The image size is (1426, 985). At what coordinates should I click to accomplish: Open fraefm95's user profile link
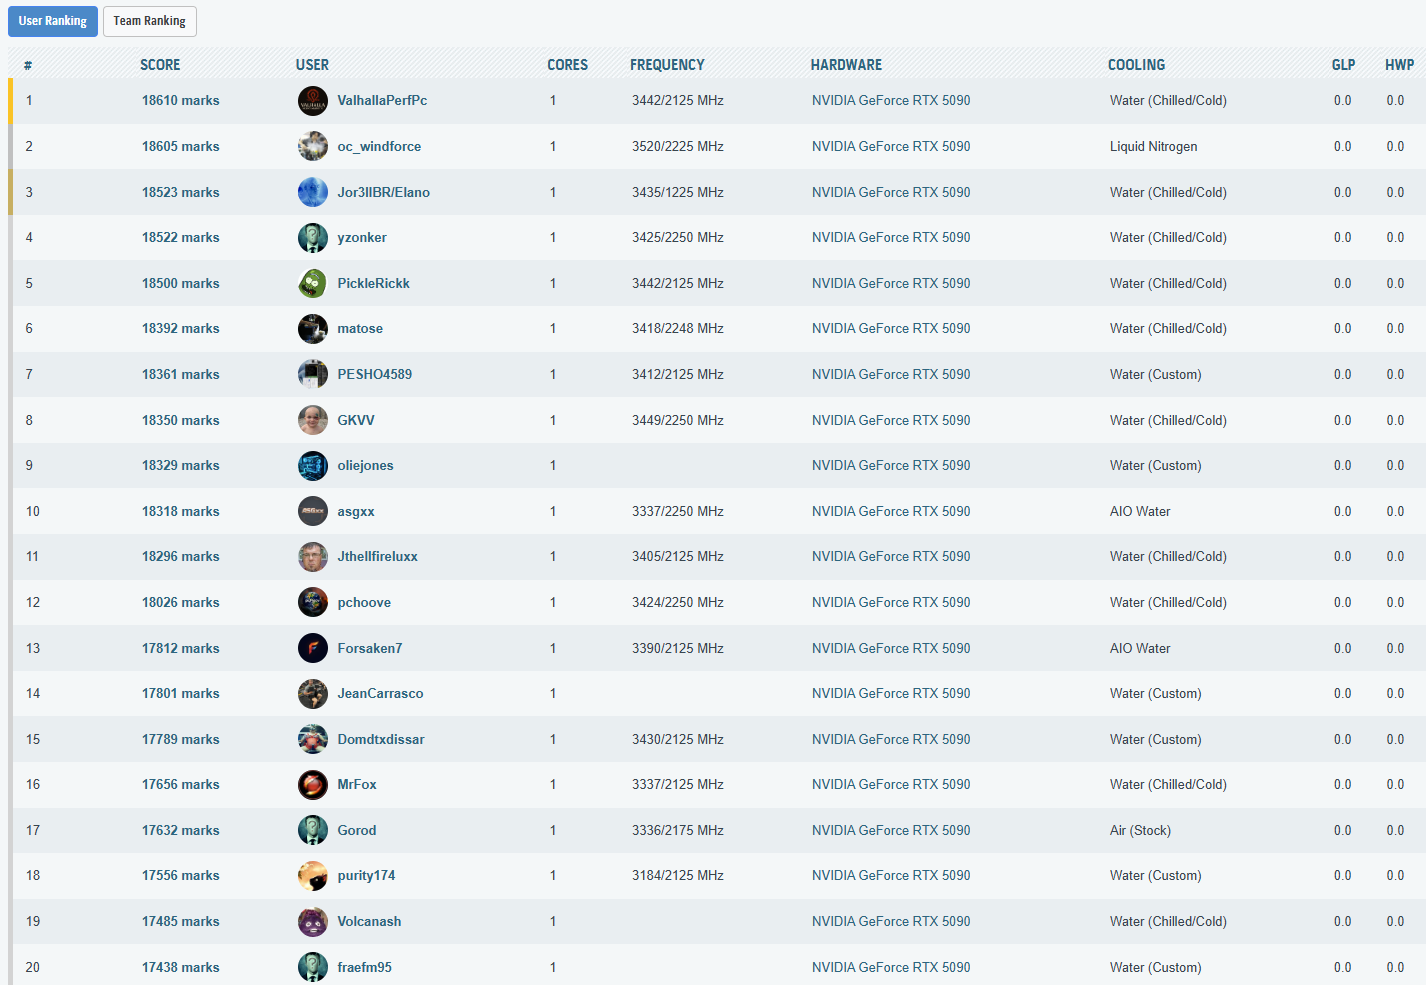tap(364, 967)
